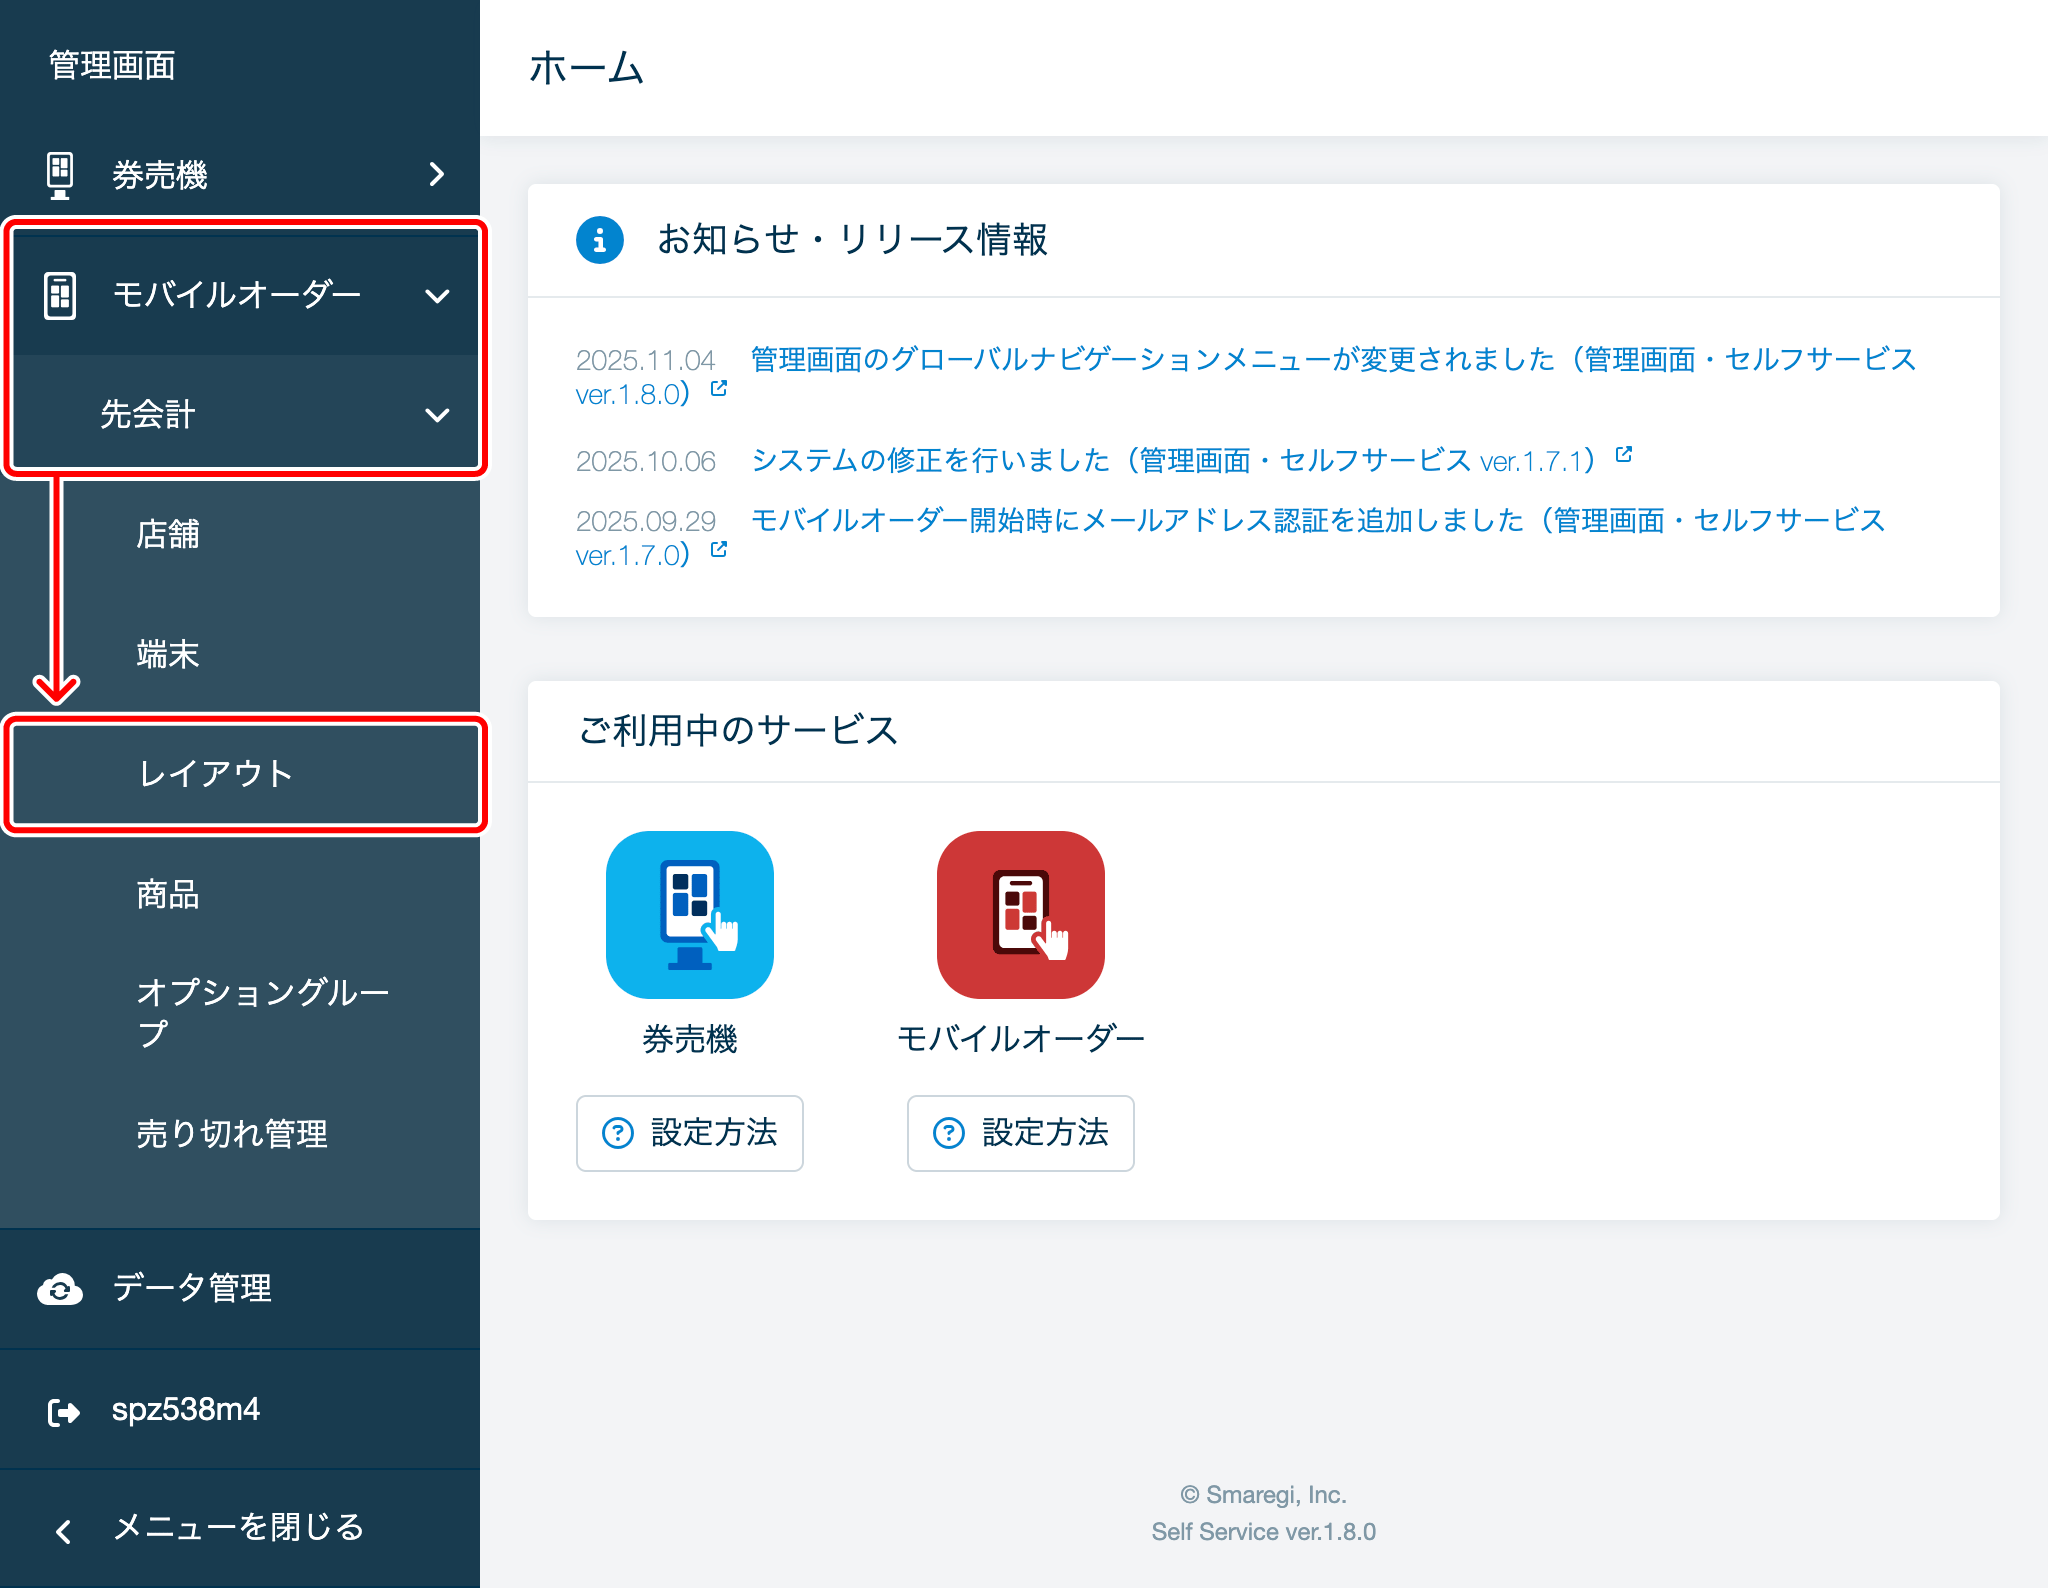Click the external link icon after ver.1.7.1 news
2048x1588 pixels.
[x=1625, y=455]
